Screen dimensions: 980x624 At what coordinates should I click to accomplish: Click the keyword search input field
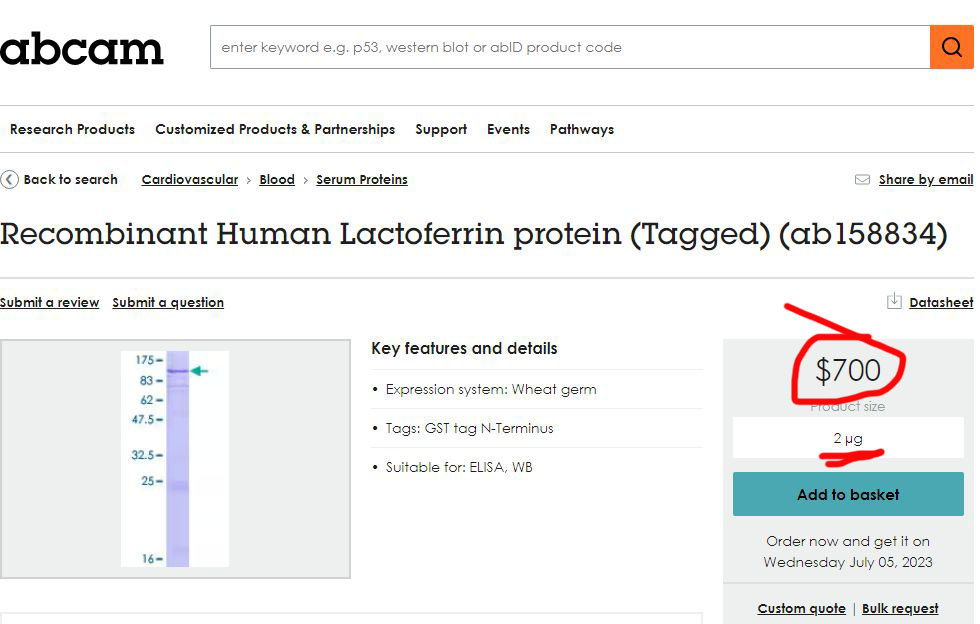point(570,47)
